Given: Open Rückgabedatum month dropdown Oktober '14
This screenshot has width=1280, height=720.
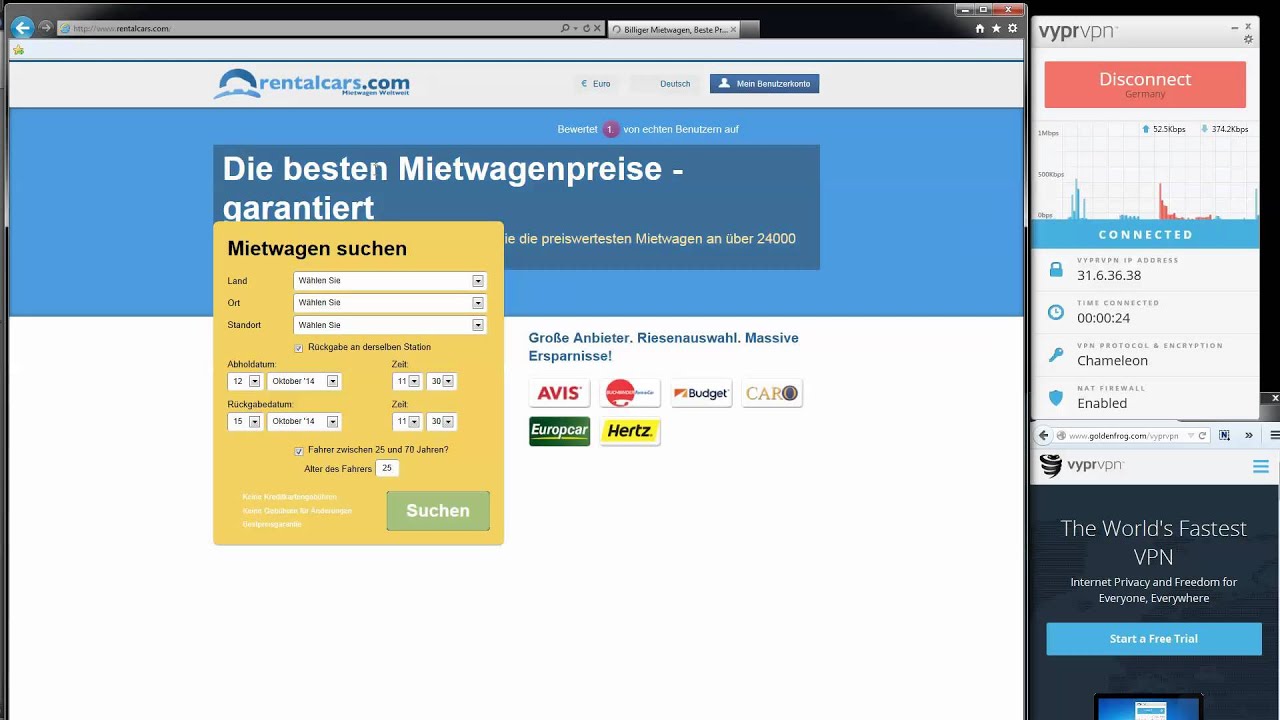Looking at the screenshot, I should [x=304, y=422].
